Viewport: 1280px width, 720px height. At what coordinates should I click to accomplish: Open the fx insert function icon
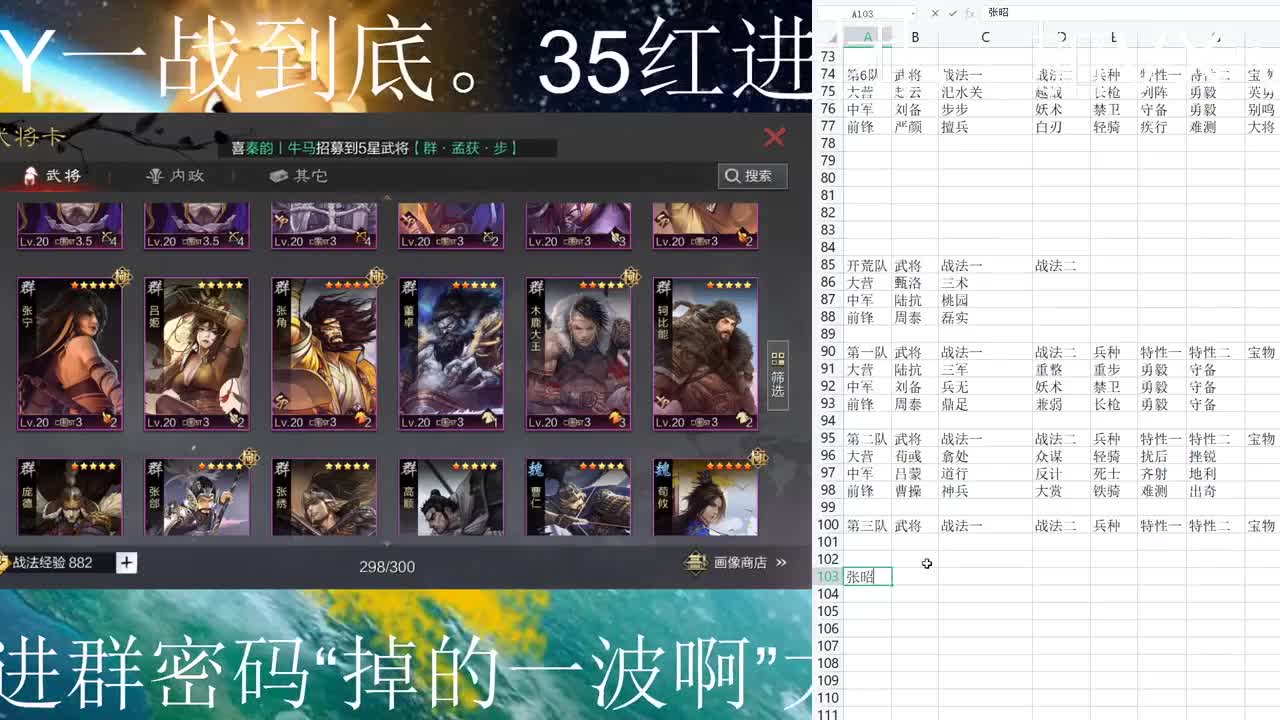tap(970, 13)
